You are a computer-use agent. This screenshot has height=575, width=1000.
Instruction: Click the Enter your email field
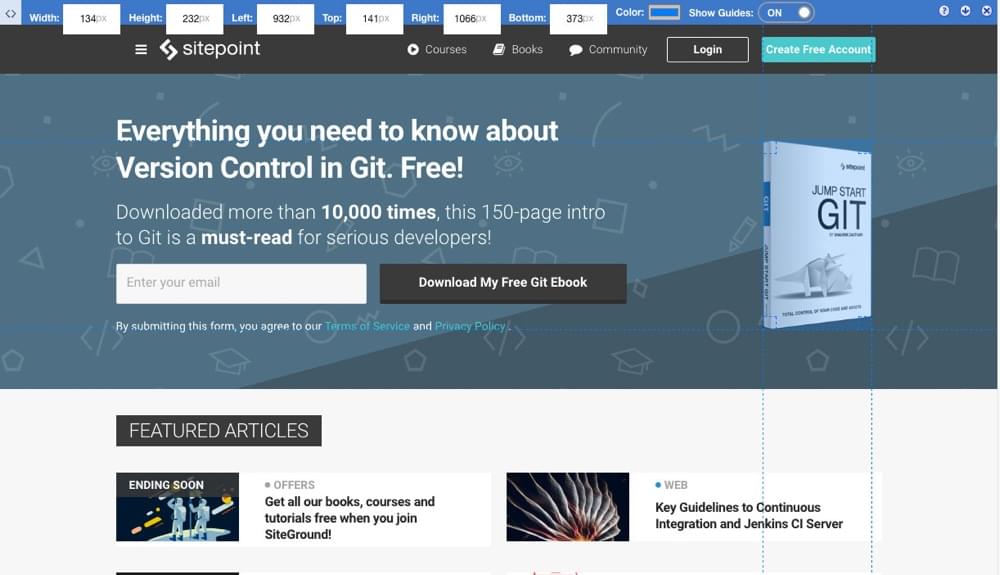point(241,283)
